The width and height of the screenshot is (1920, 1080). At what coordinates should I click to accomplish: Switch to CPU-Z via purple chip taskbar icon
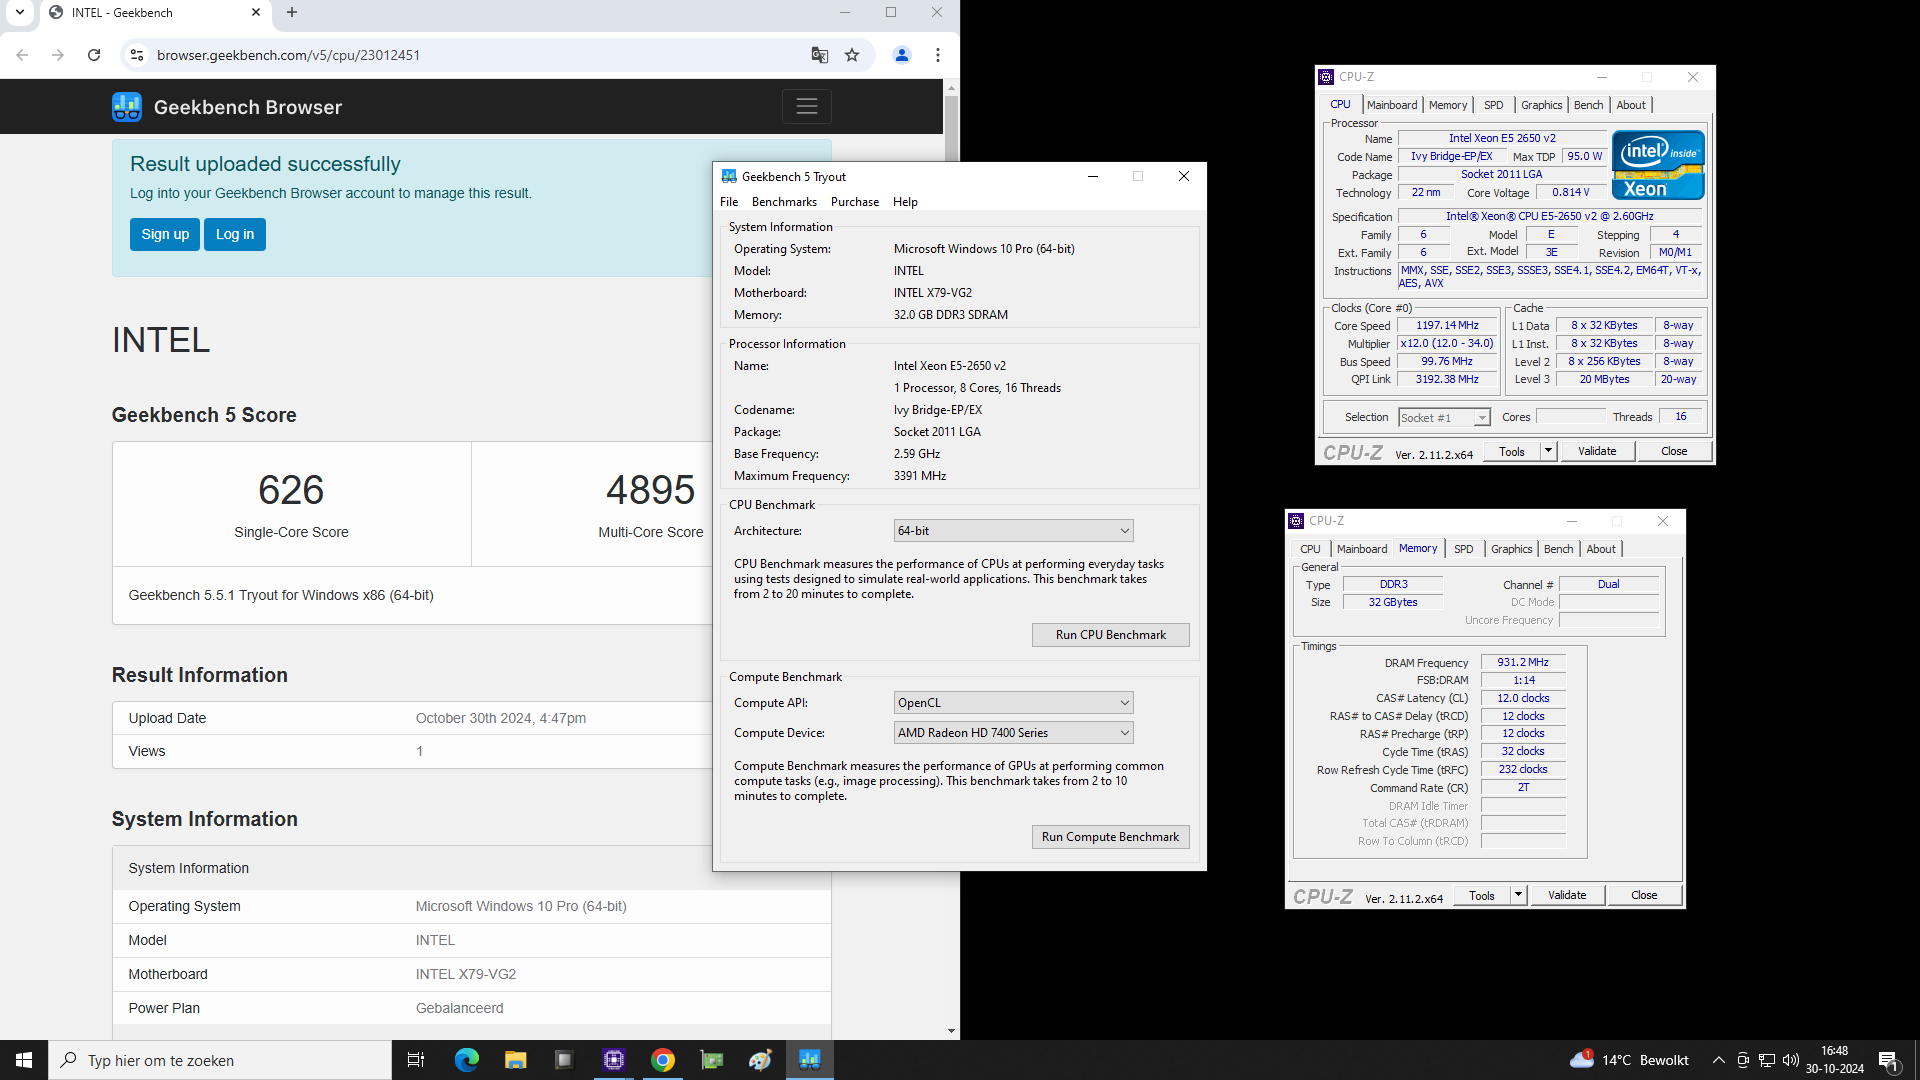[x=614, y=1060]
